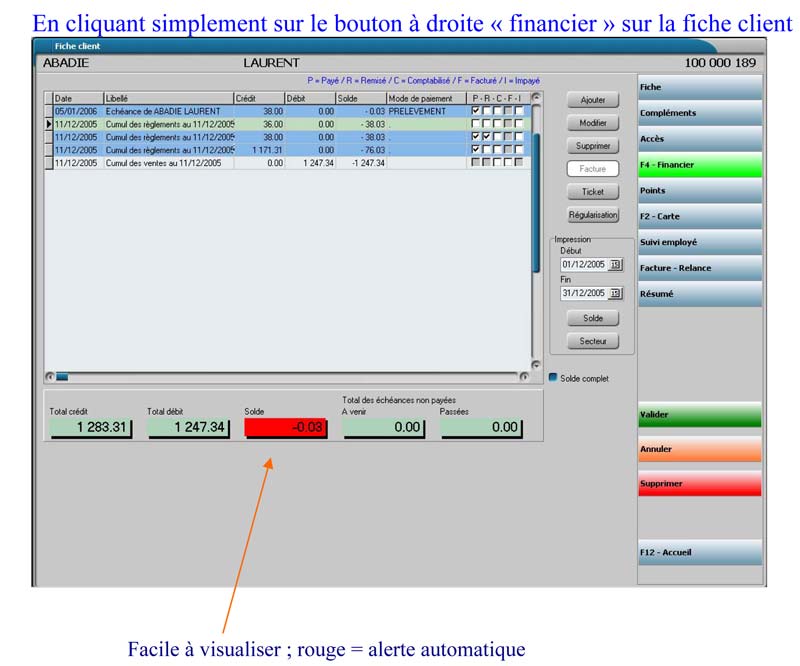Image resolution: width=800 pixels, height=666 pixels.
Task: Click the Facture button
Action: (593, 169)
